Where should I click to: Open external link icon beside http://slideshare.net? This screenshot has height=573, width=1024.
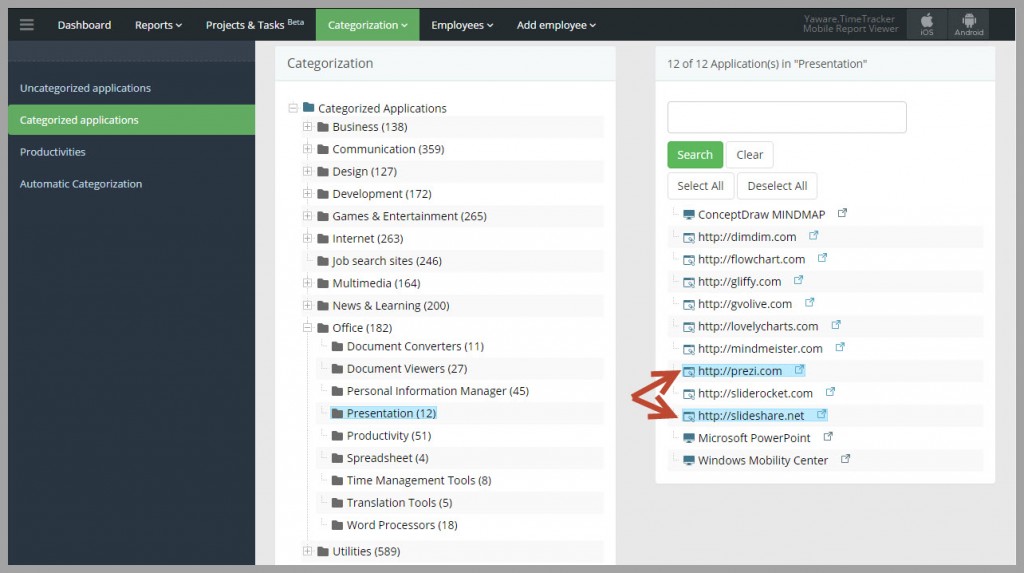click(x=822, y=414)
